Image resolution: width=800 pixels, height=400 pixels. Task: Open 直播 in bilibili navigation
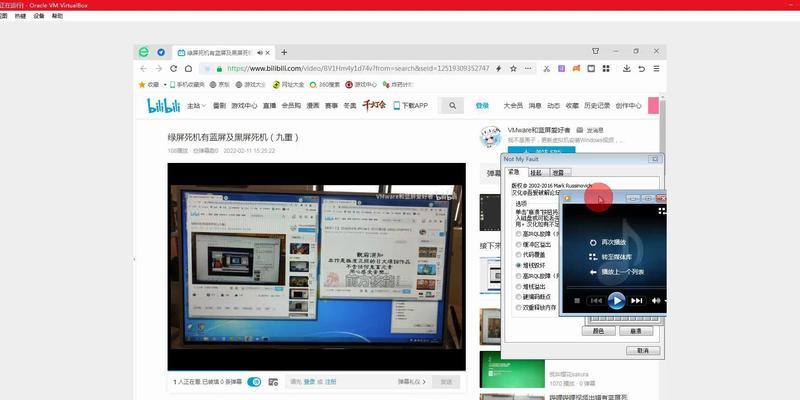click(x=269, y=106)
